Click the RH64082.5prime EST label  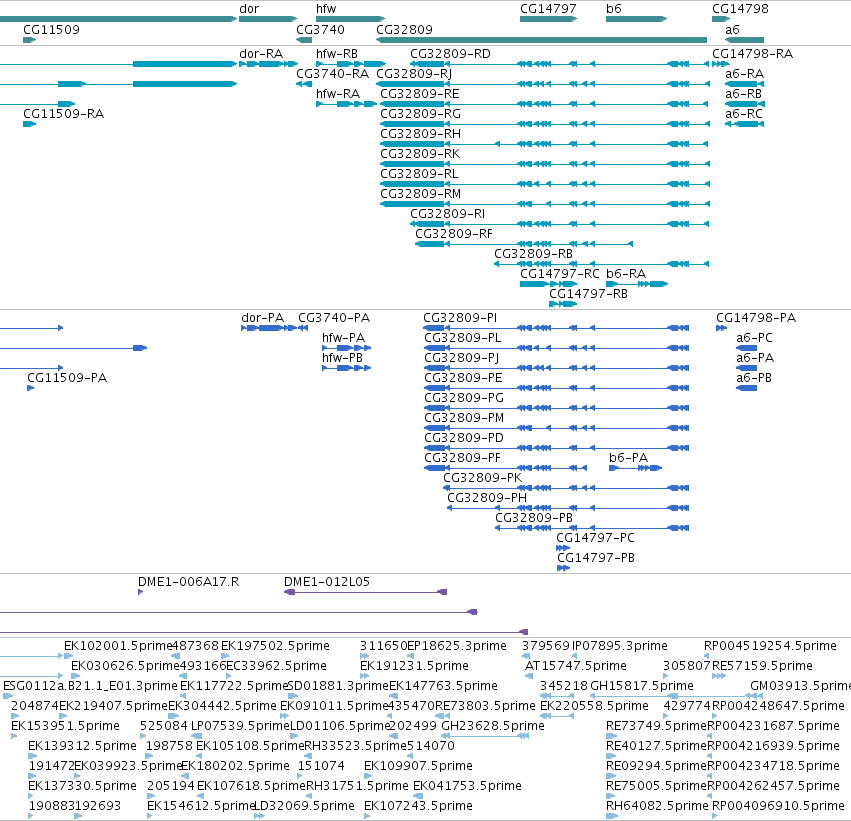pyautogui.click(x=657, y=806)
